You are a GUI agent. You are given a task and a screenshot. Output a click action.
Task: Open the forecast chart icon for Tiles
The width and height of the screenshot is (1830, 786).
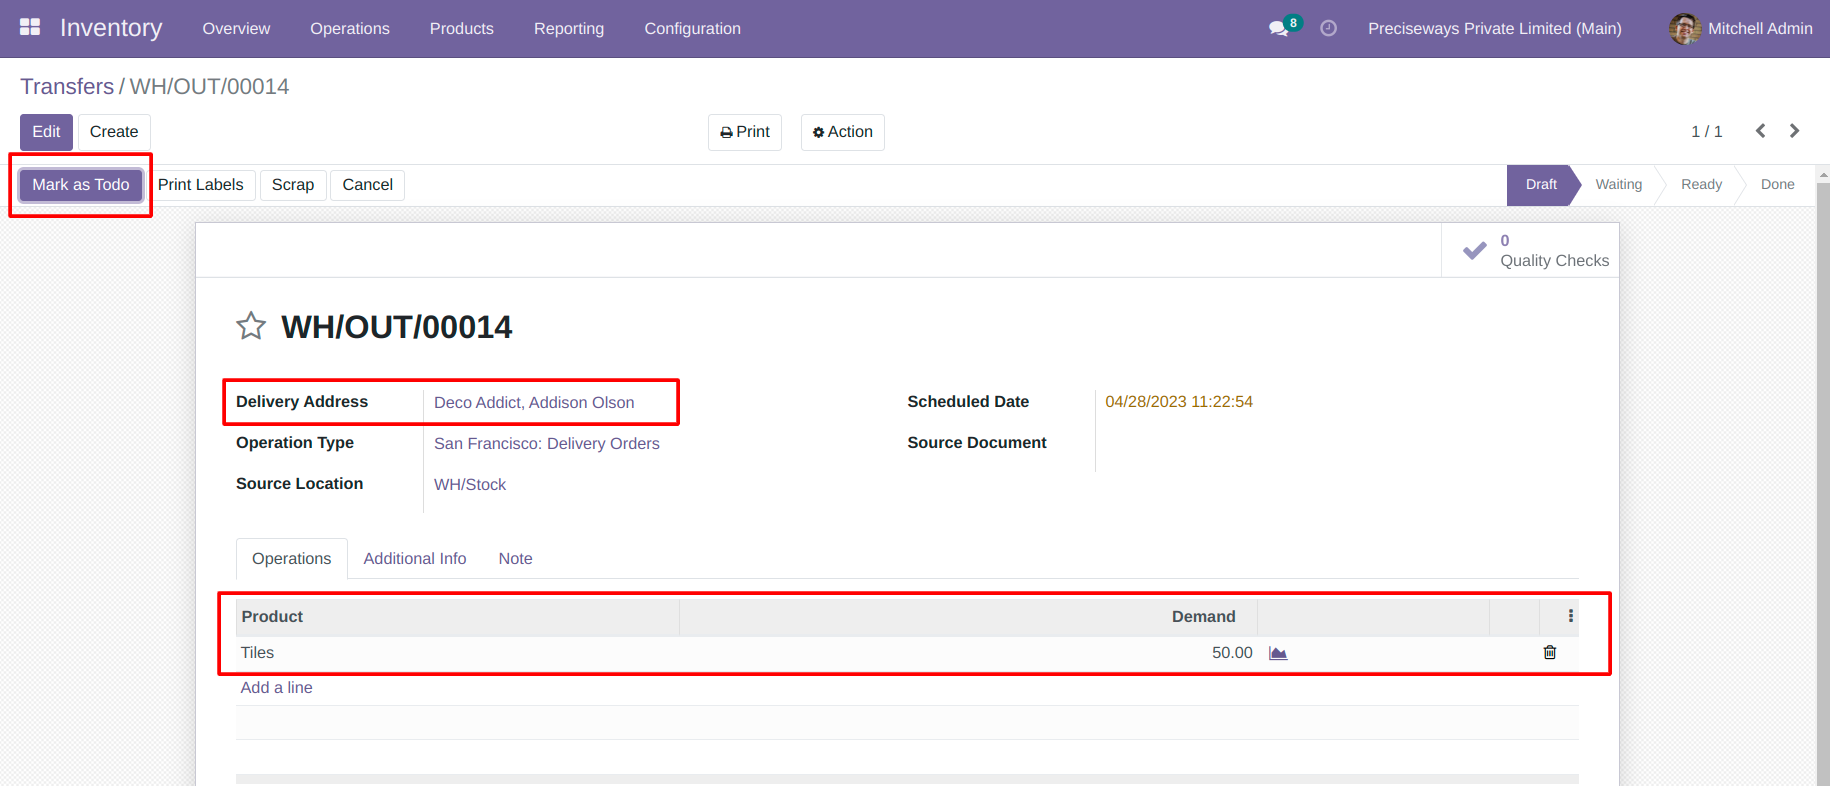[1278, 653]
